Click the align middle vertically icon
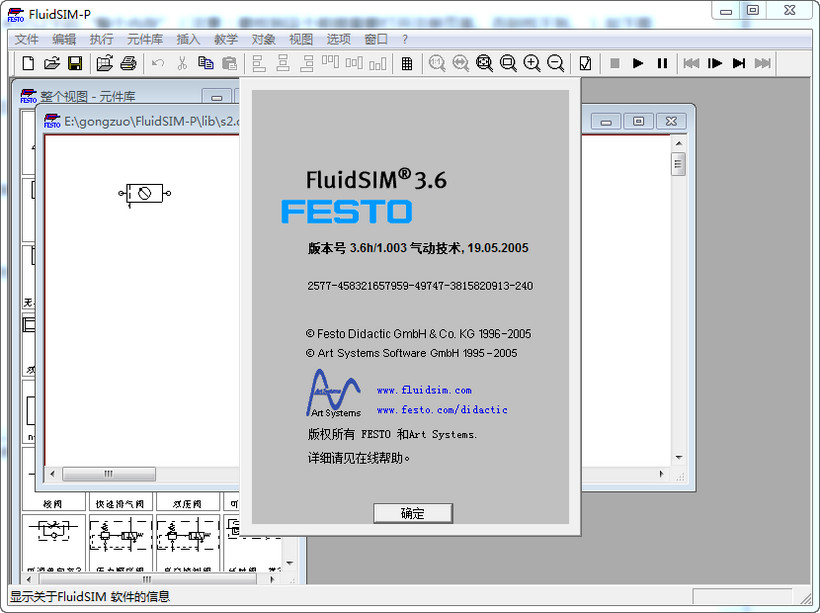 354,64
